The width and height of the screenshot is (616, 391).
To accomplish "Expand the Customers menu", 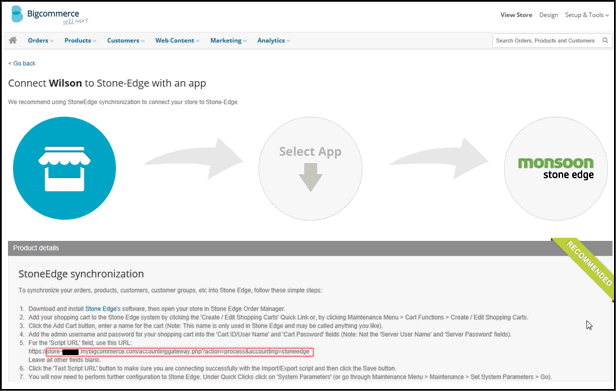I will pyautogui.click(x=126, y=40).
